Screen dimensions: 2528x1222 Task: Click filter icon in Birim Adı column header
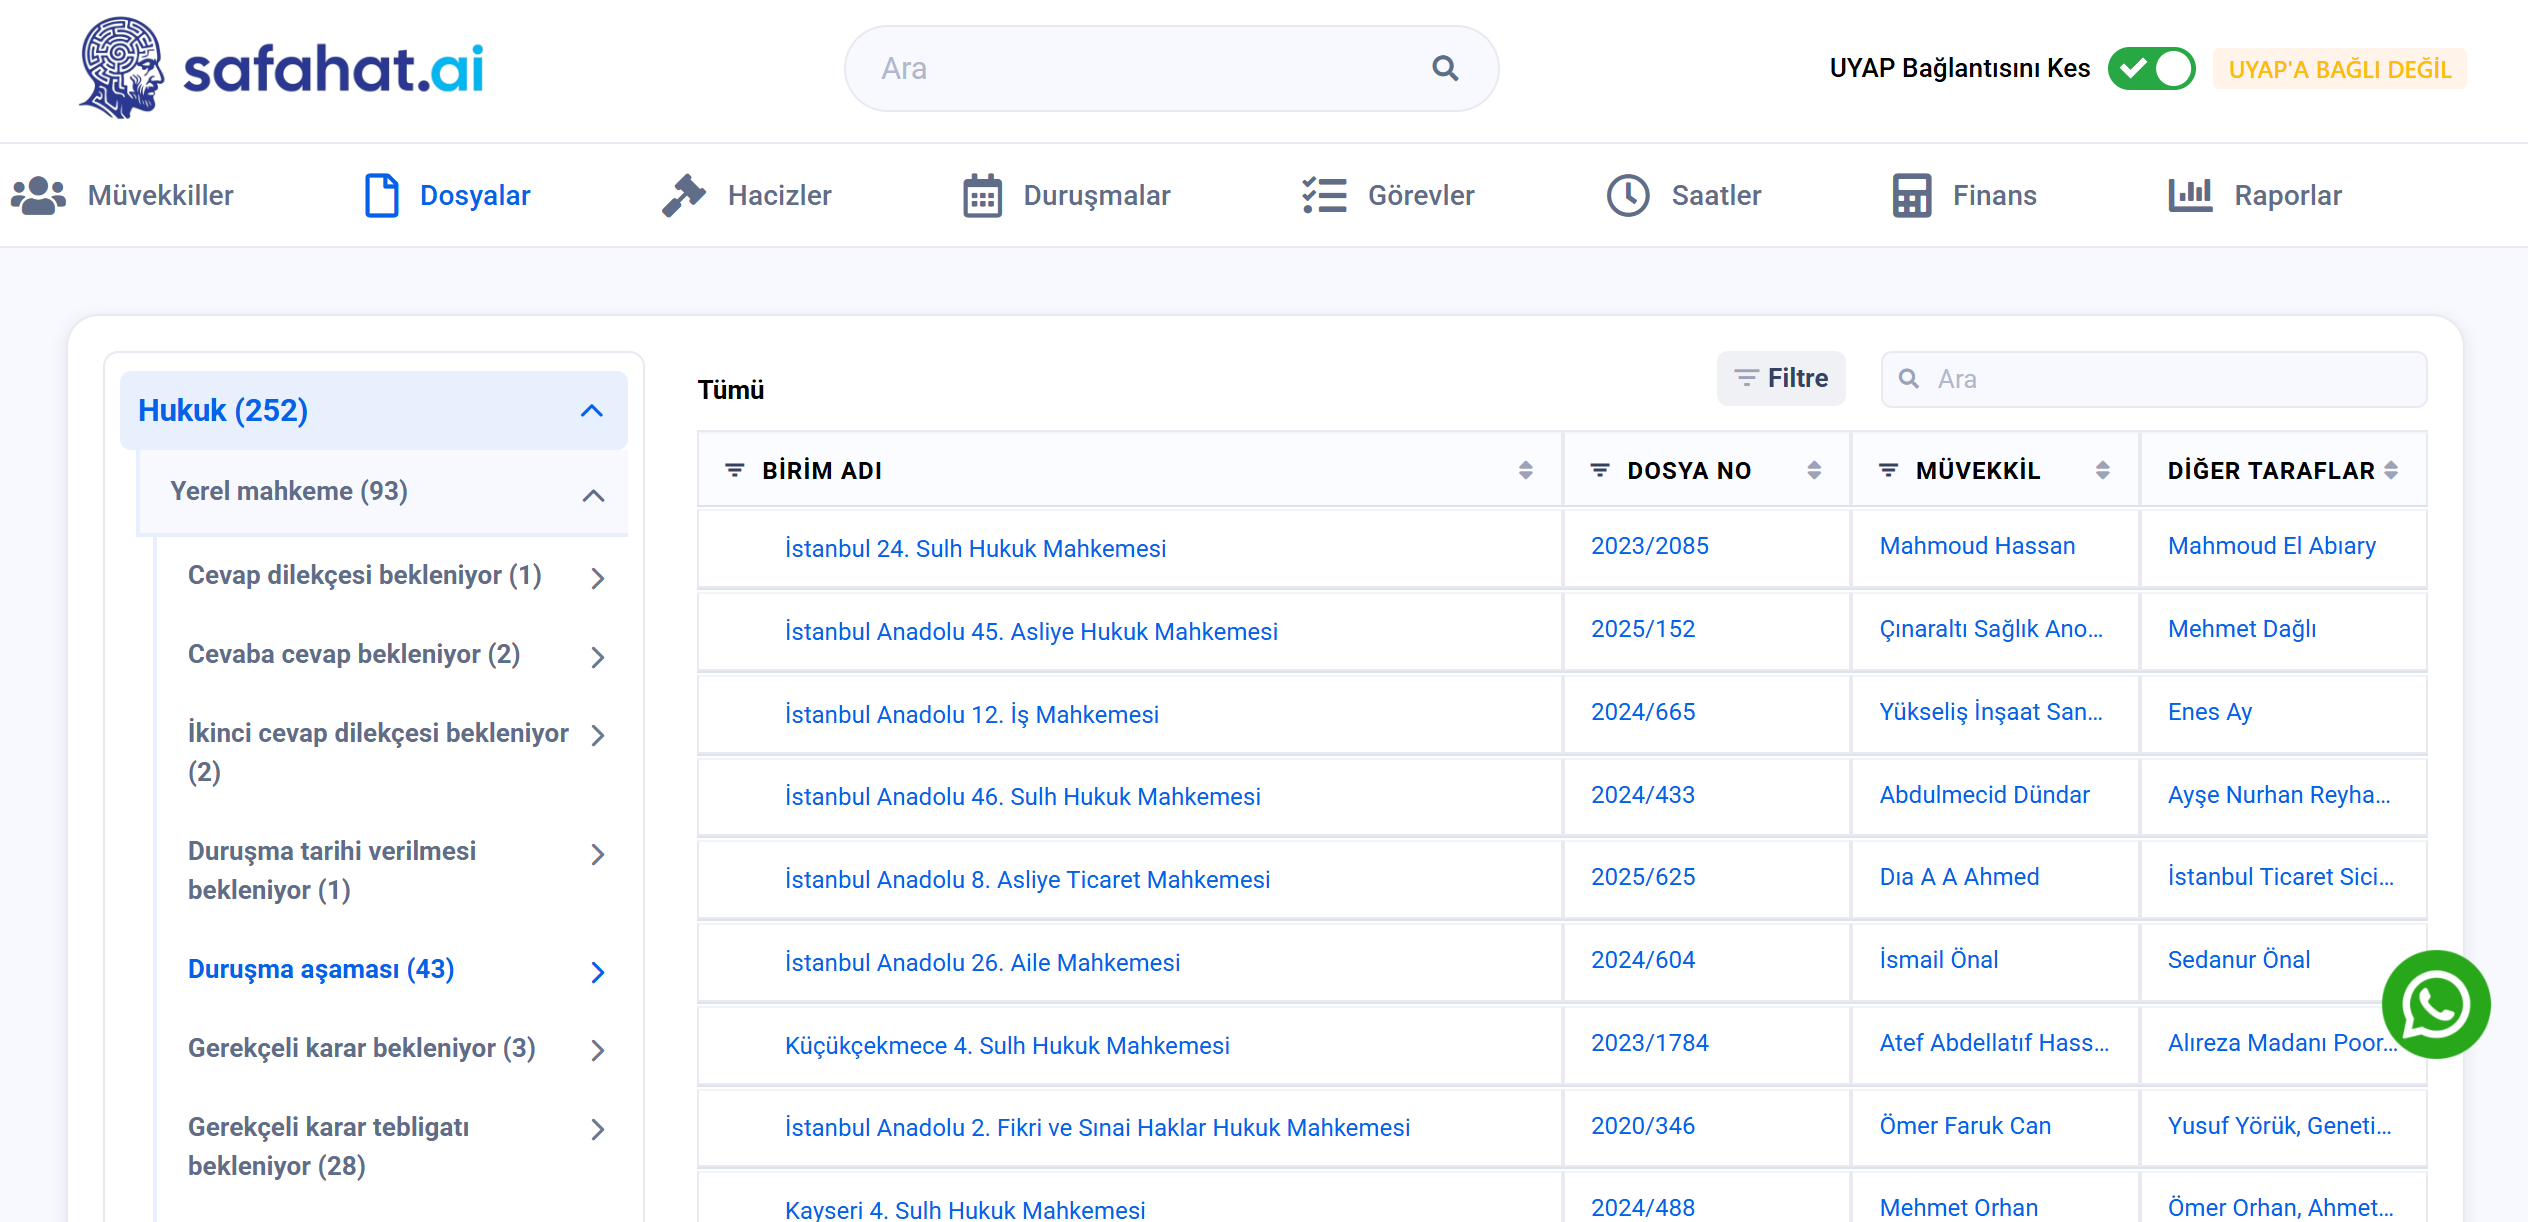click(735, 470)
